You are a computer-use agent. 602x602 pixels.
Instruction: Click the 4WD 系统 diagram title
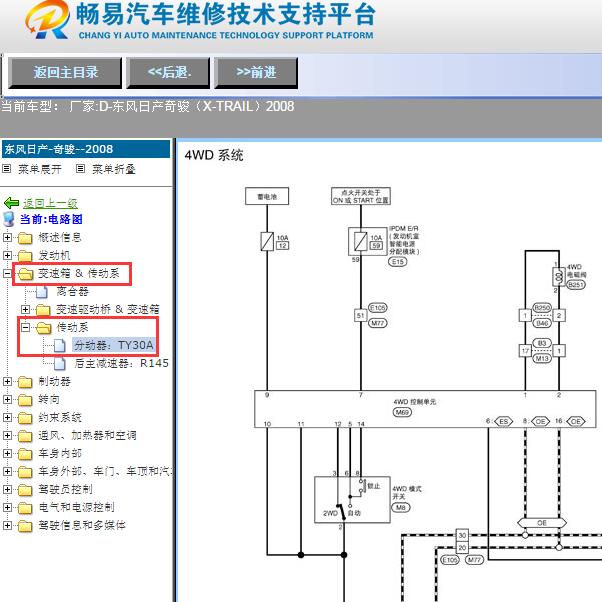click(x=213, y=155)
